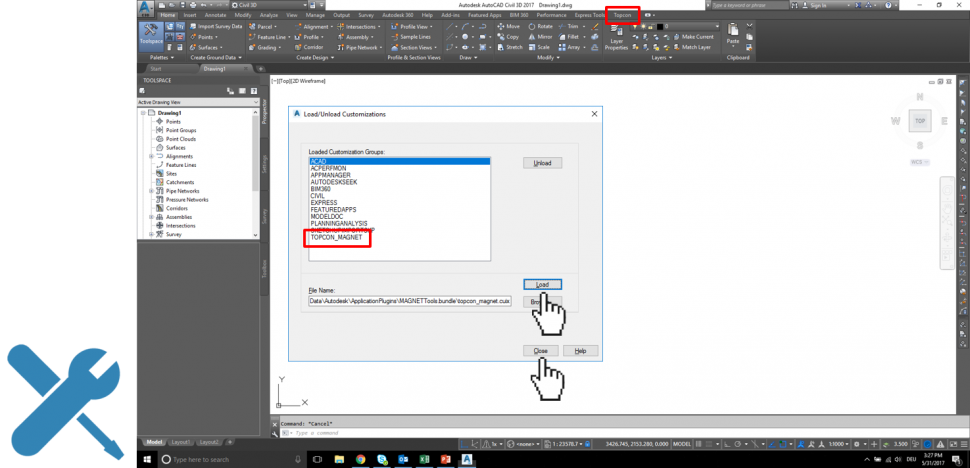The width and height of the screenshot is (970, 468).
Task: Open the Grading dropdown
Action: [x=265, y=47]
